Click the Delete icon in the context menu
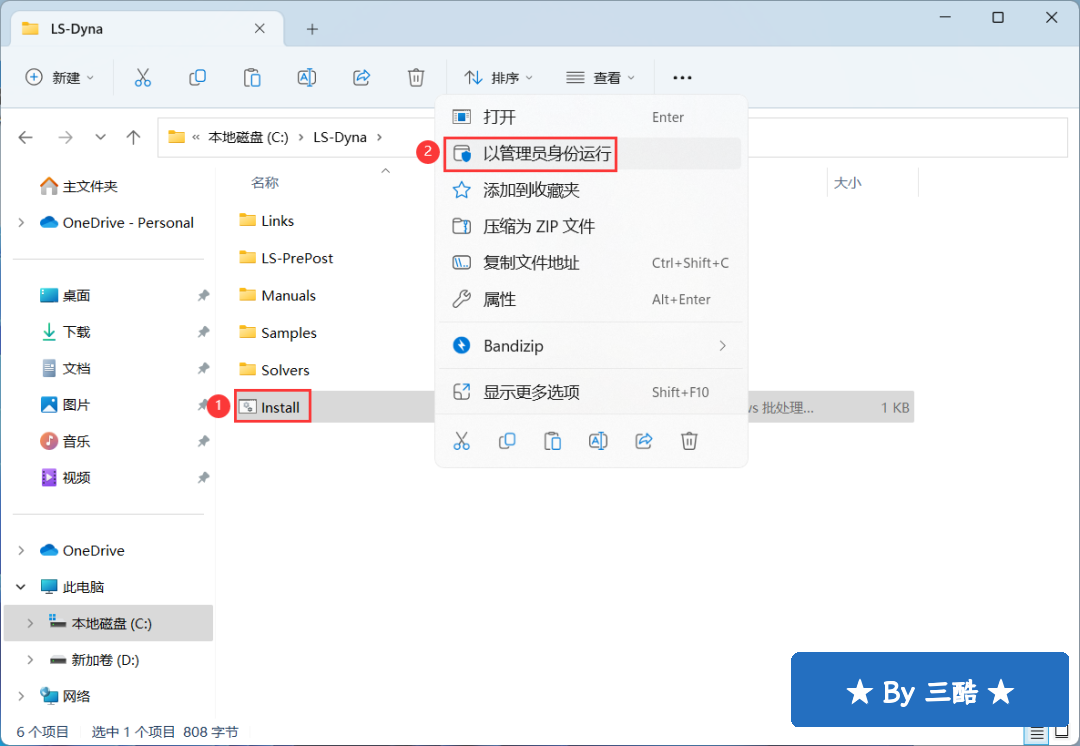 689,441
